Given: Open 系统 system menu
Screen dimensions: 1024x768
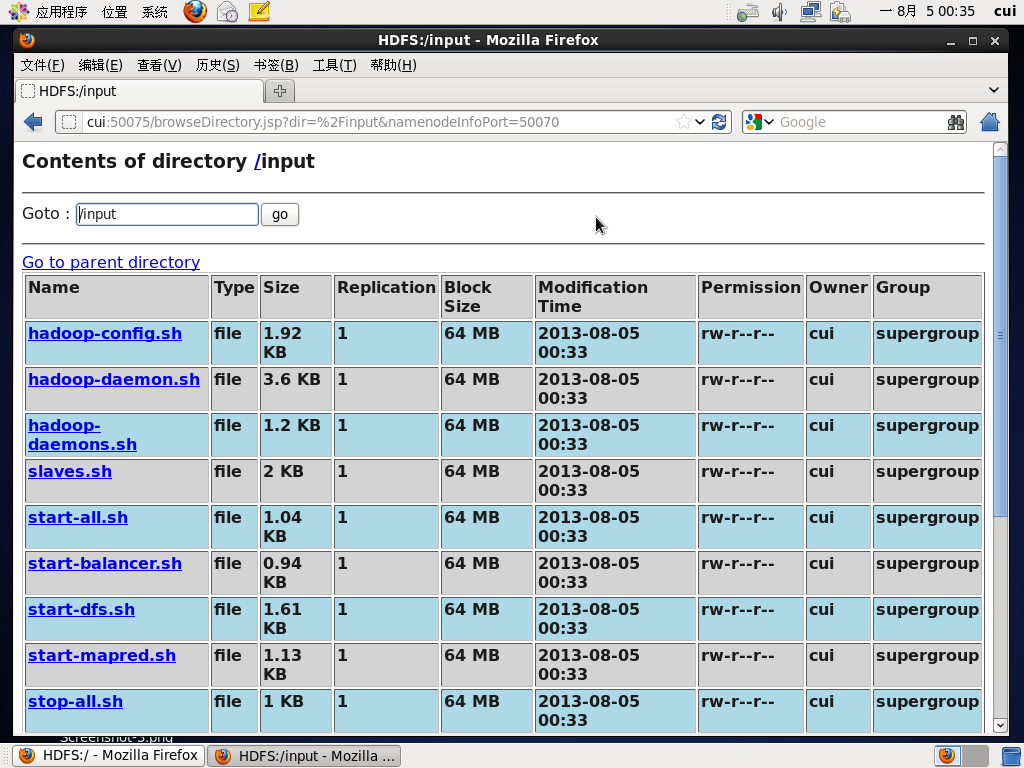Looking at the screenshot, I should [x=155, y=12].
